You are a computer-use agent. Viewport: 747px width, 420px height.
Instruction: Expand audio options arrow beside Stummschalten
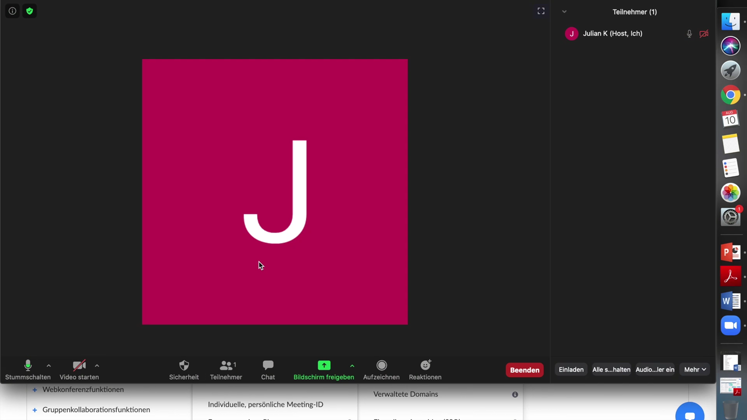click(49, 366)
